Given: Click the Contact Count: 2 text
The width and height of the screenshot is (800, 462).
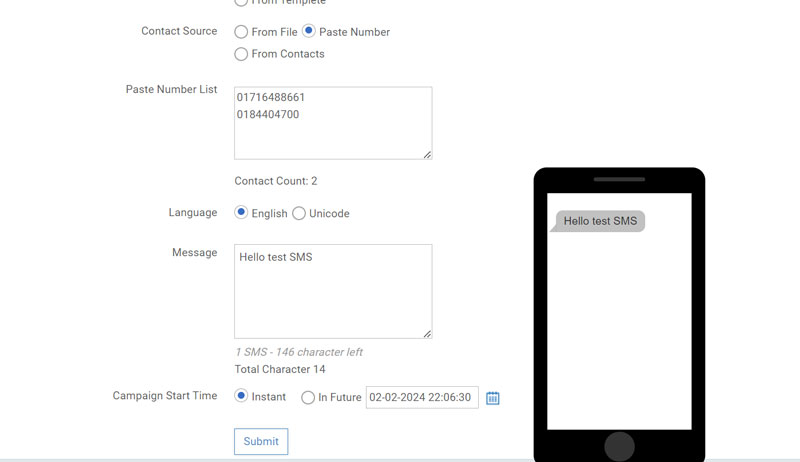Looking at the screenshot, I should 276,181.
